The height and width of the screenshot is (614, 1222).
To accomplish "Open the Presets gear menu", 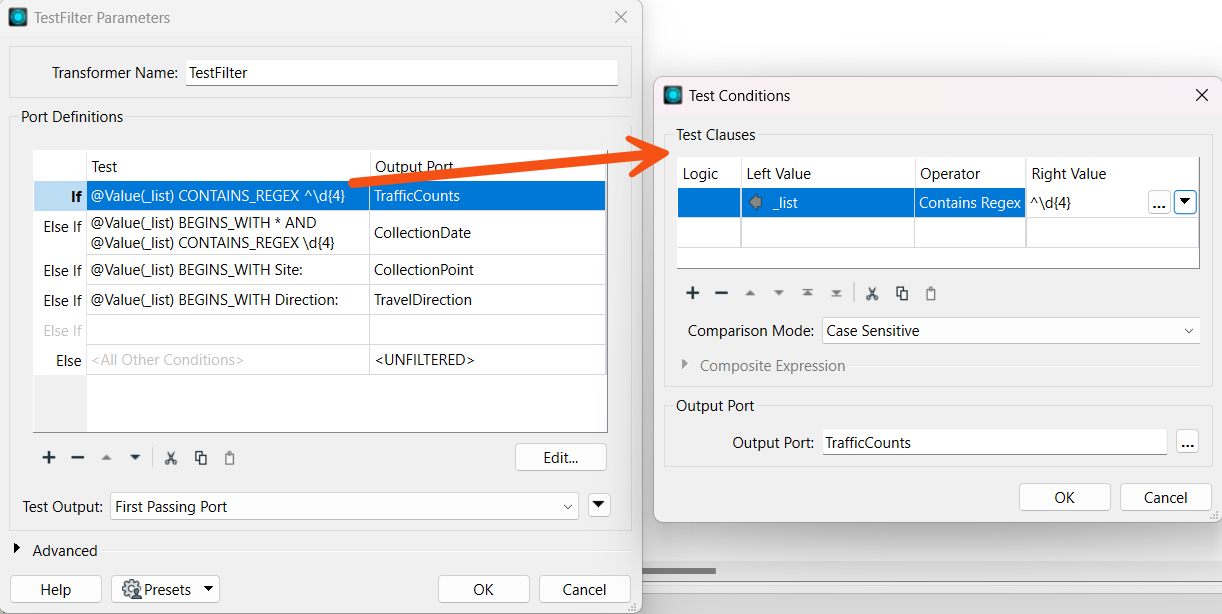I will coord(165,589).
